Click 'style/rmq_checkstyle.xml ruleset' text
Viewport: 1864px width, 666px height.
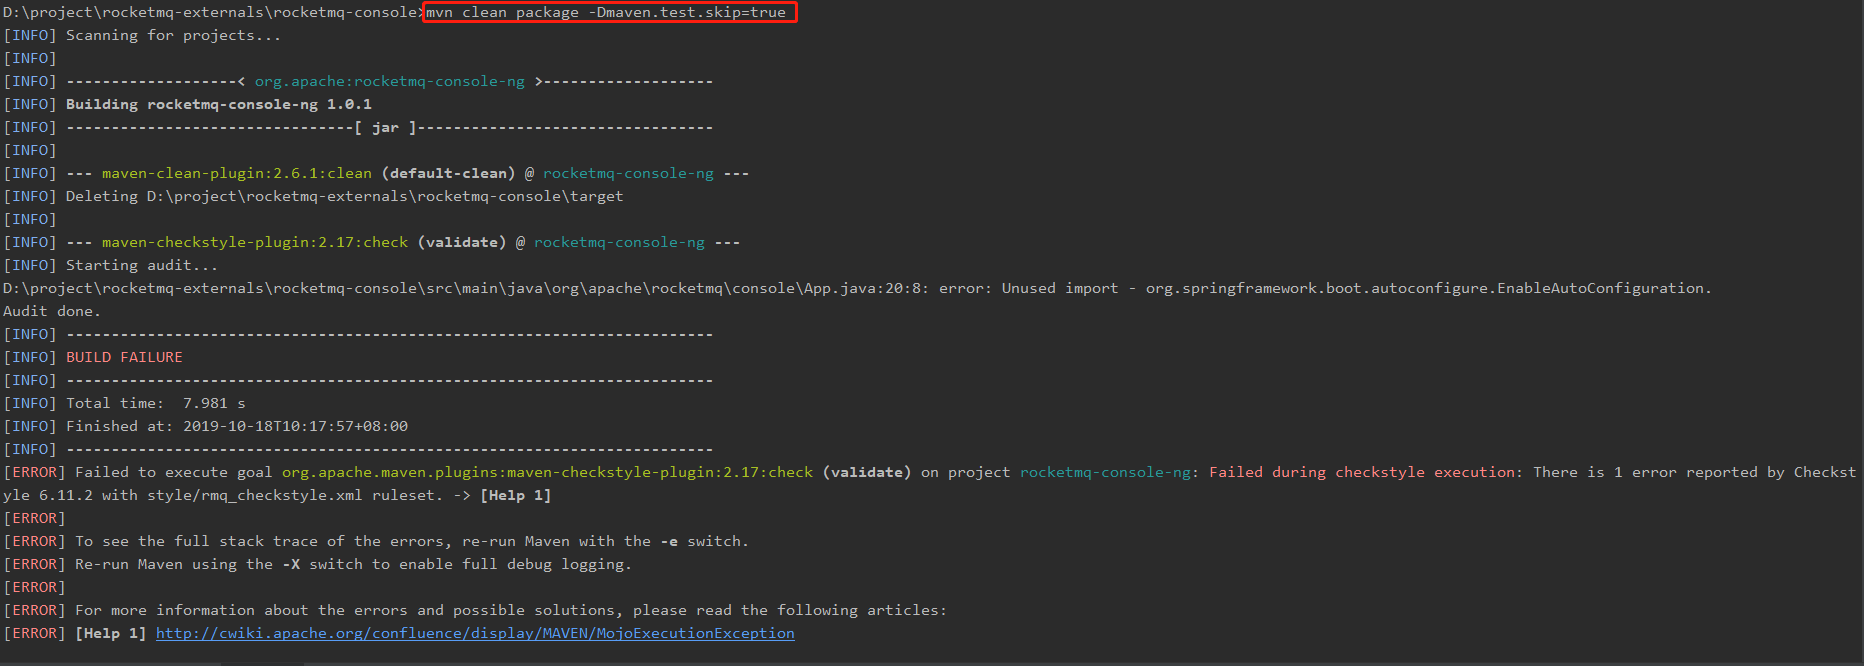pyautogui.click(x=291, y=495)
